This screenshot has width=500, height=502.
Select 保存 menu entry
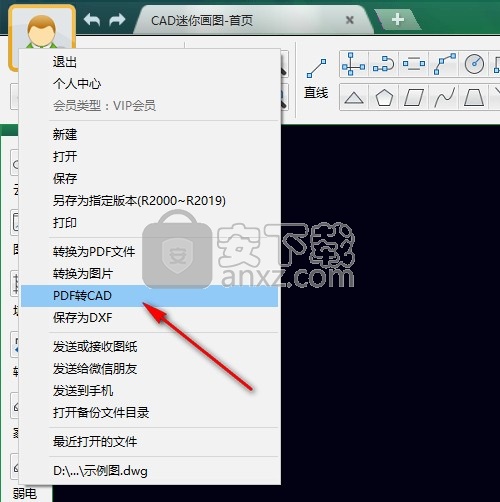(149, 178)
